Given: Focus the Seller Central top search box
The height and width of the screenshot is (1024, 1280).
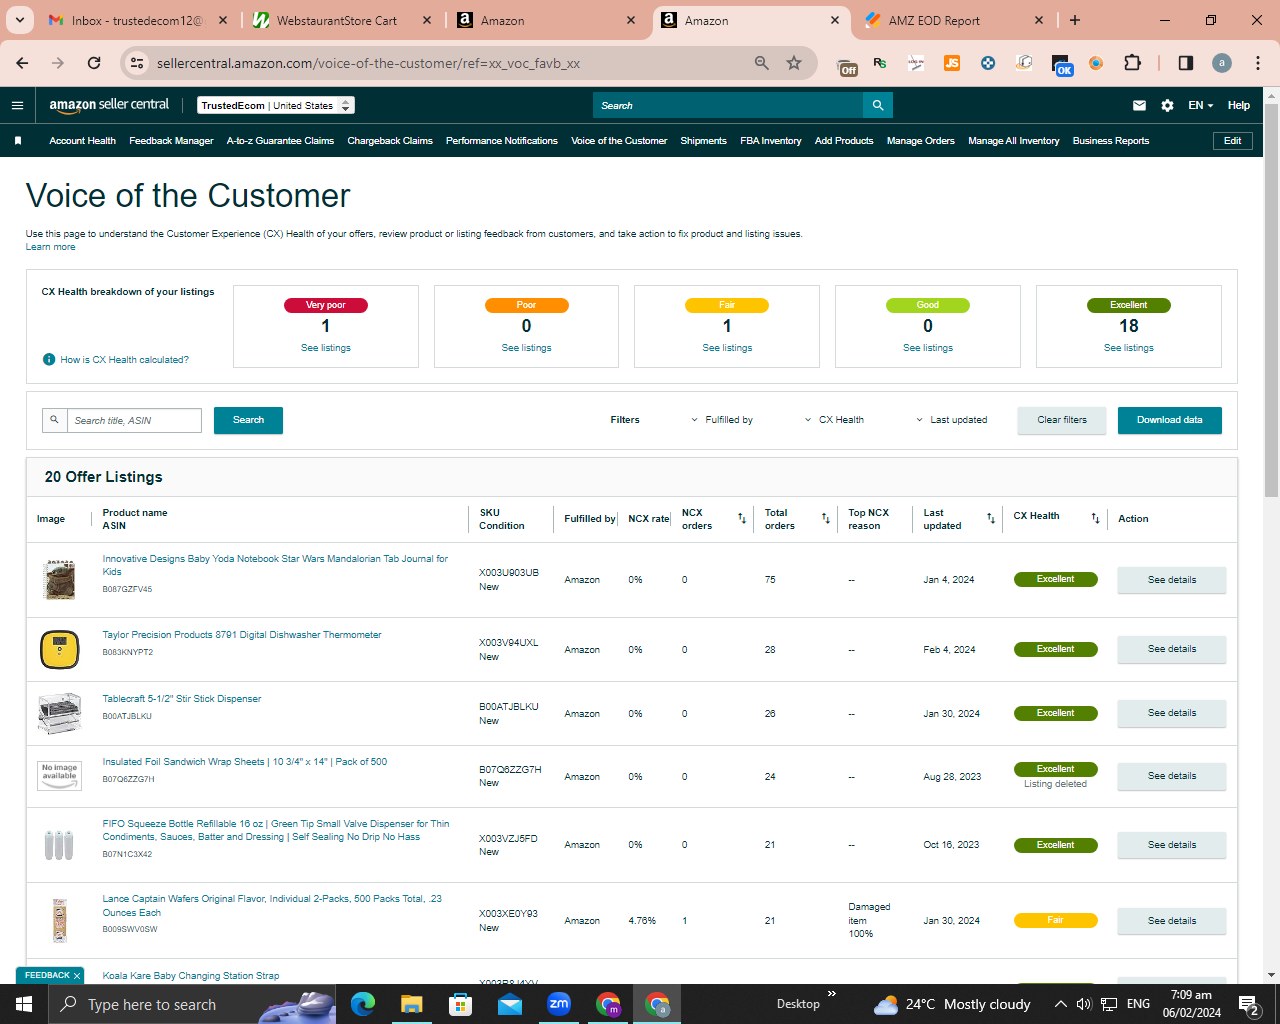Looking at the screenshot, I should [728, 105].
